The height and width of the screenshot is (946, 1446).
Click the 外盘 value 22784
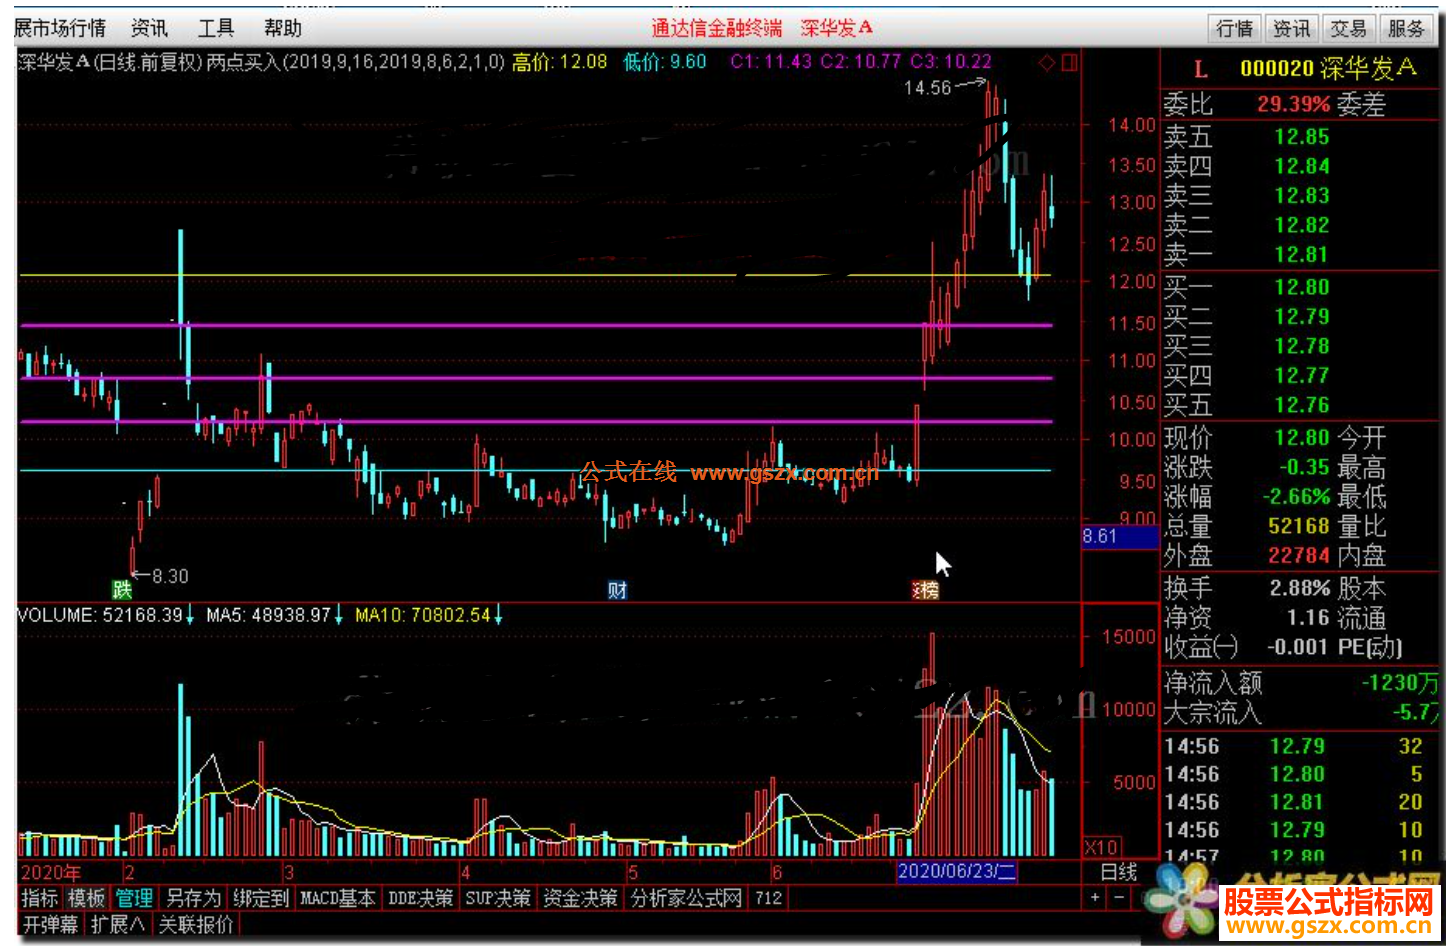tap(1299, 555)
